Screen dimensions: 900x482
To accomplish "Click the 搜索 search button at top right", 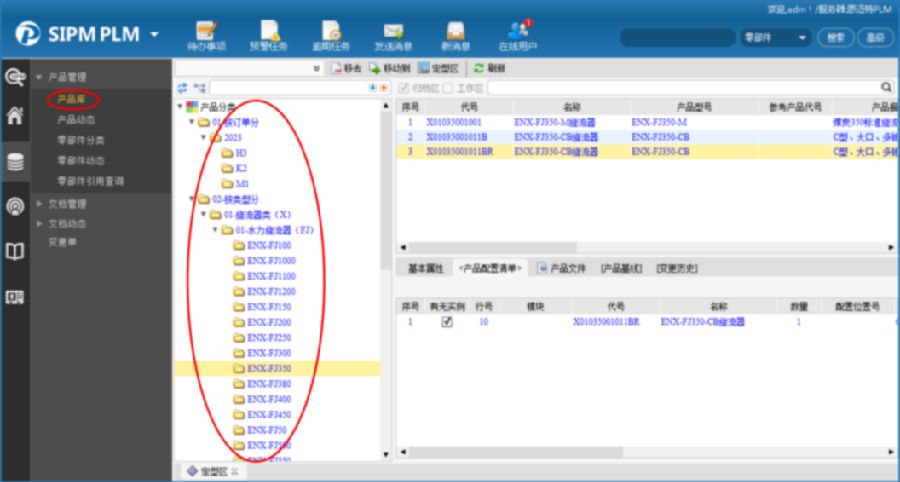I will 836,37.
